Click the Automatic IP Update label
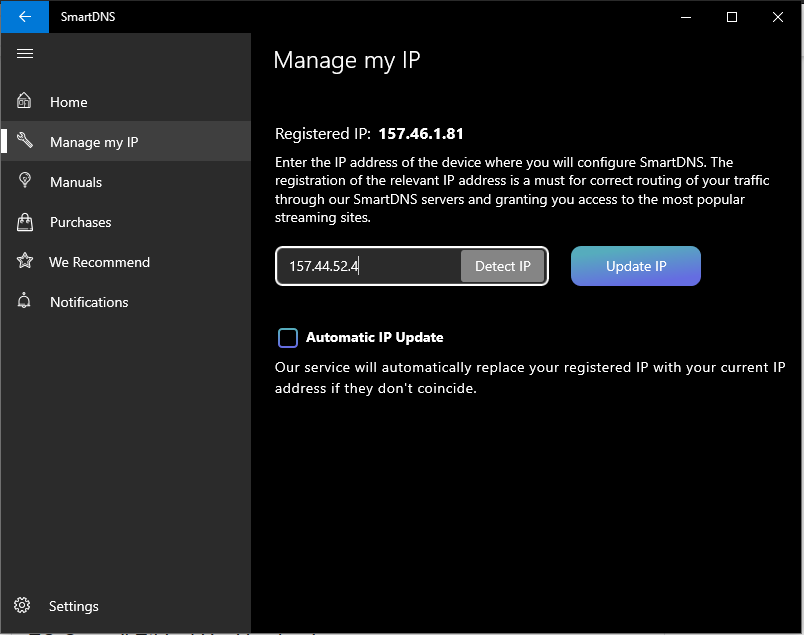The width and height of the screenshot is (804, 635). [375, 338]
